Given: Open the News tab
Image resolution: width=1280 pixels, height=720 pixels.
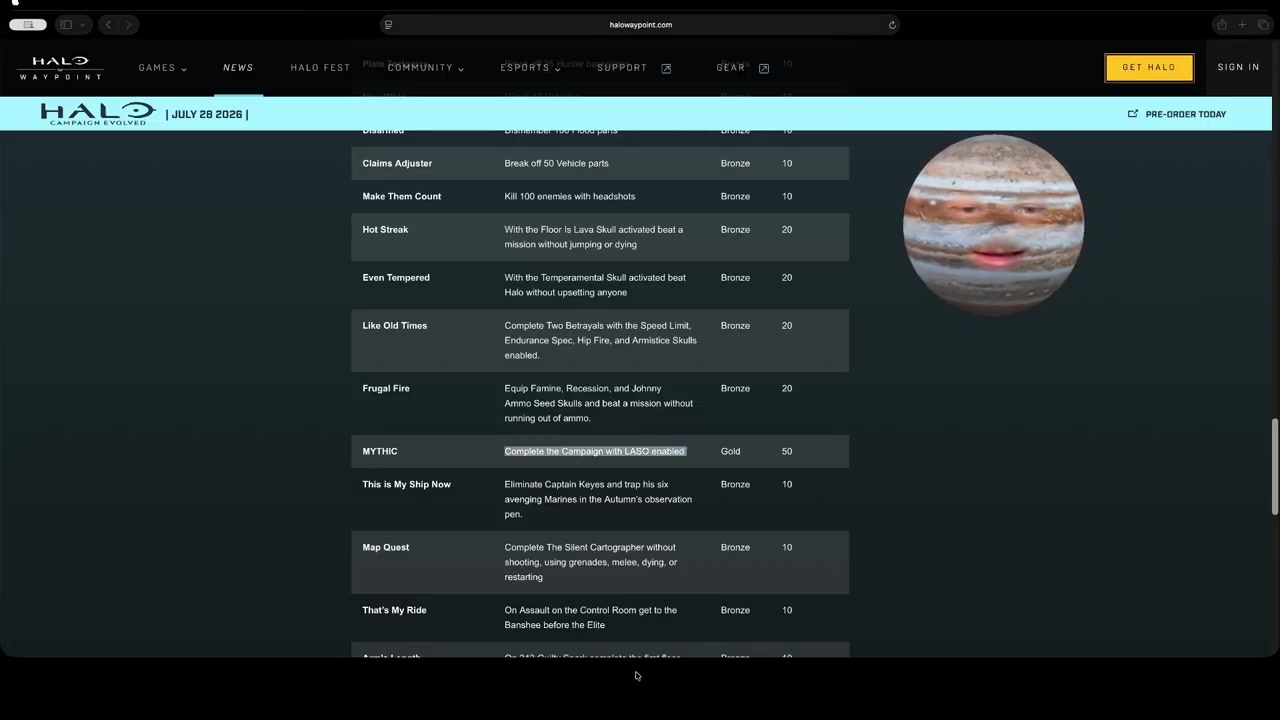Looking at the screenshot, I should (238, 68).
